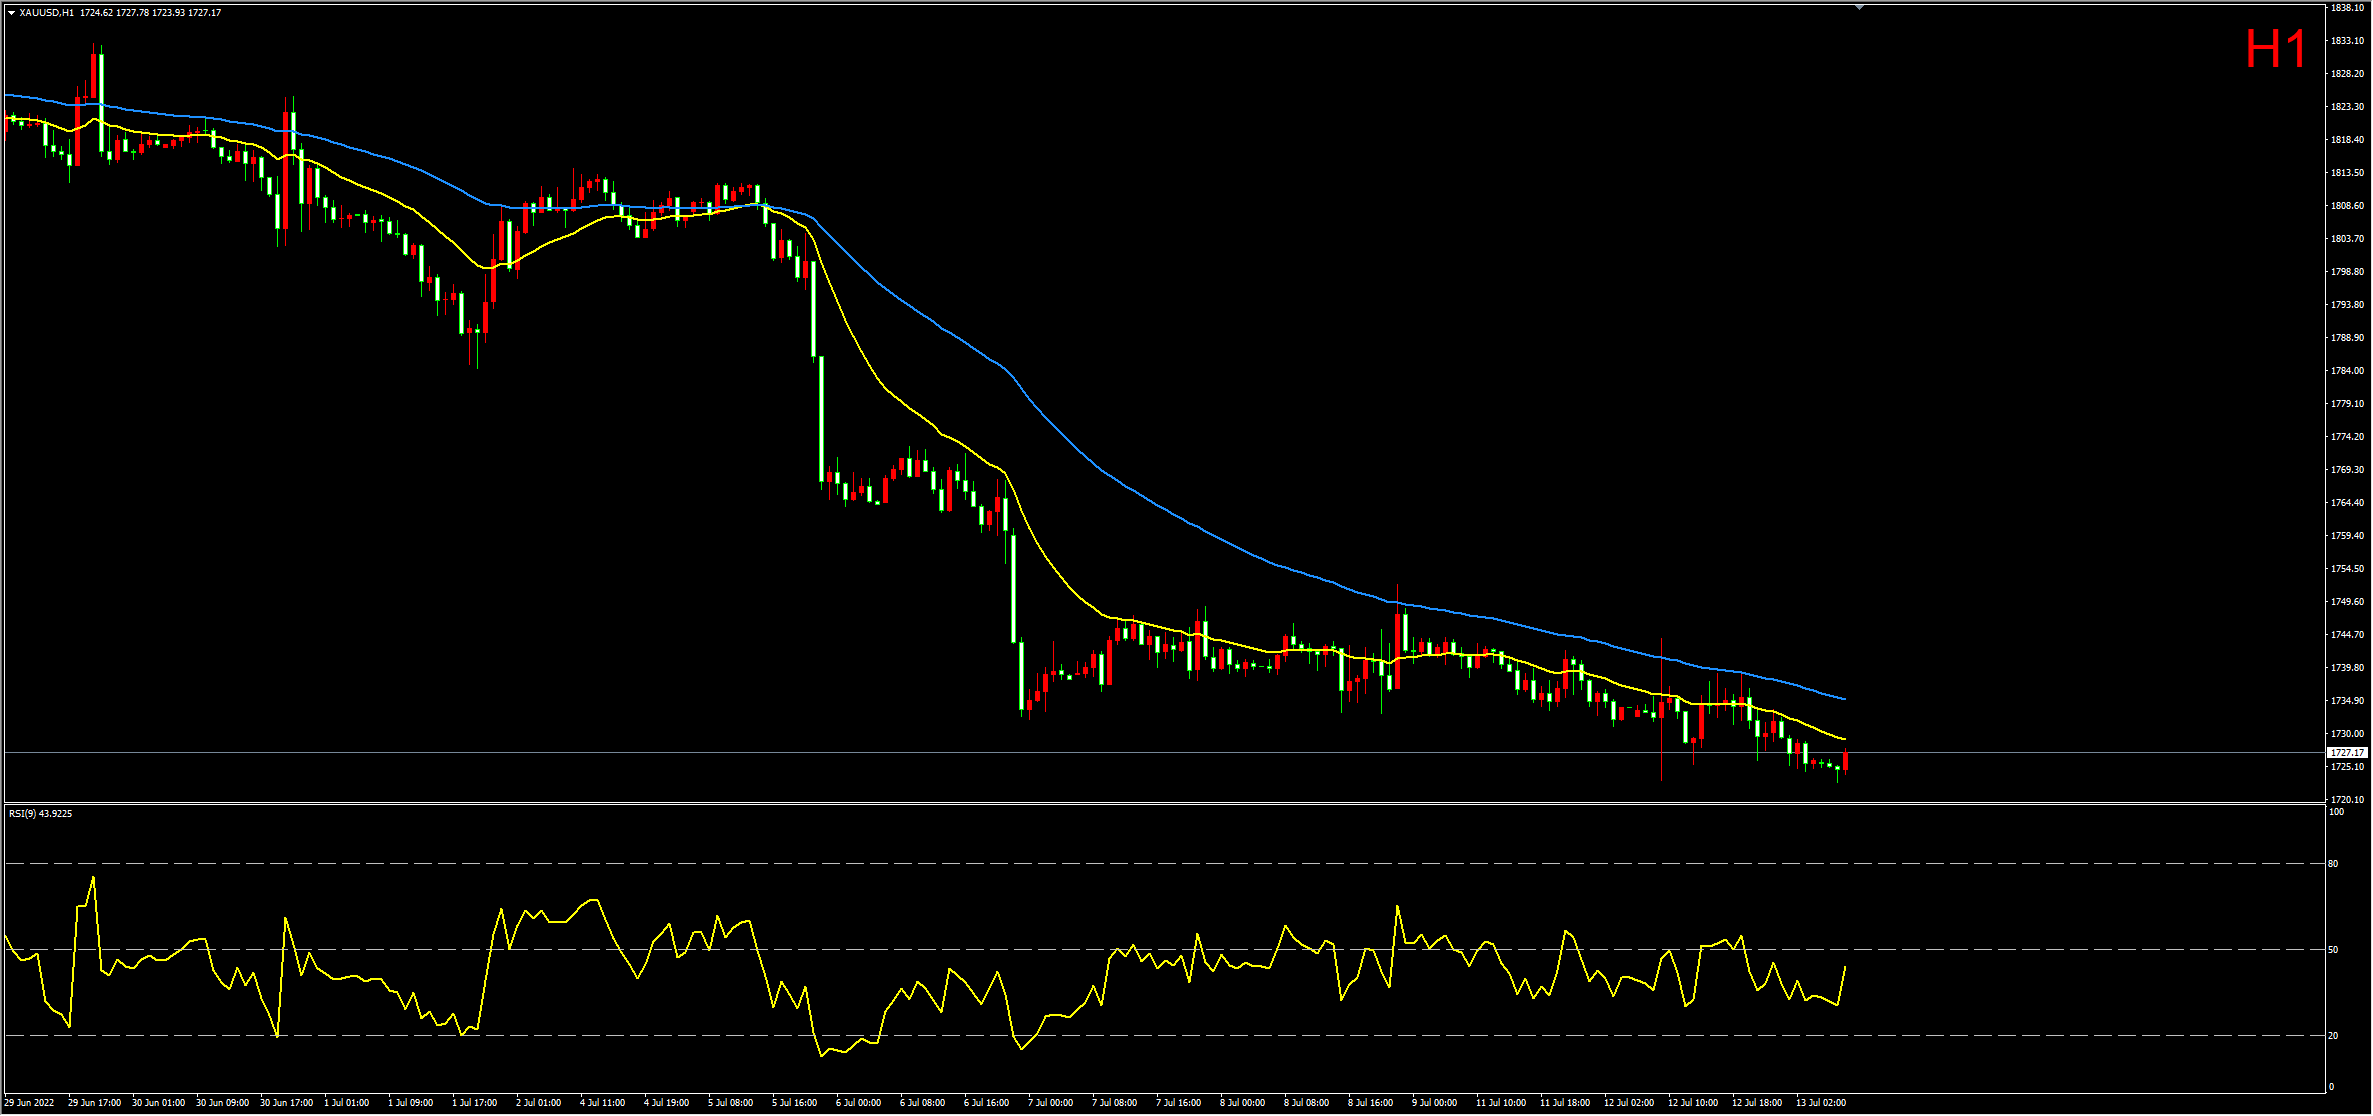The width and height of the screenshot is (2373, 1116).
Task: Click the 29 Jun 2022 date label
Action: [x=29, y=1103]
